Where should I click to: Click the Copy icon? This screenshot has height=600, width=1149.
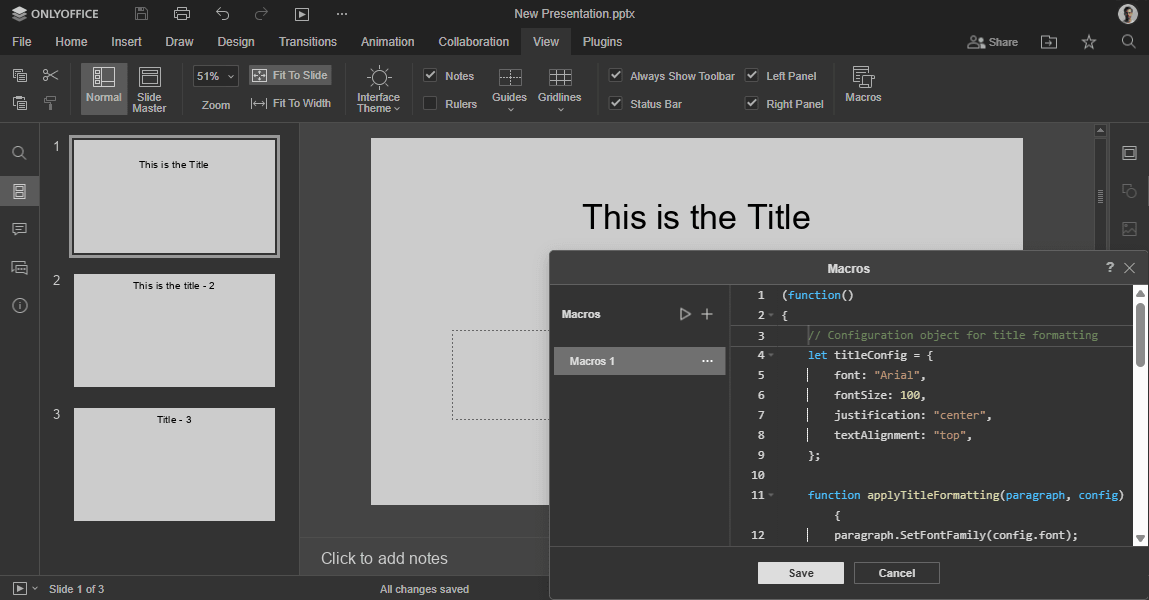click(x=20, y=75)
